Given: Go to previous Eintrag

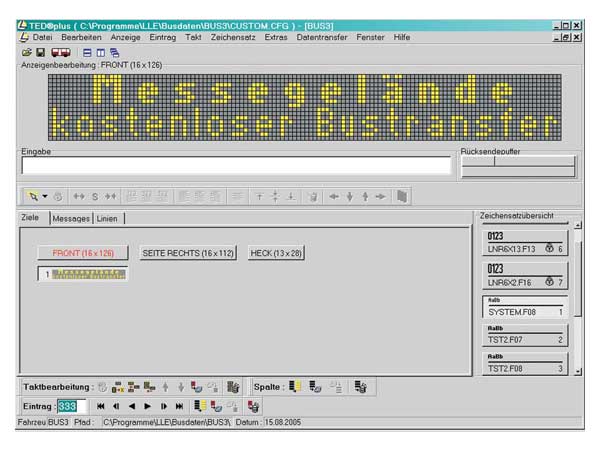Looking at the screenshot, I should coord(132,406).
